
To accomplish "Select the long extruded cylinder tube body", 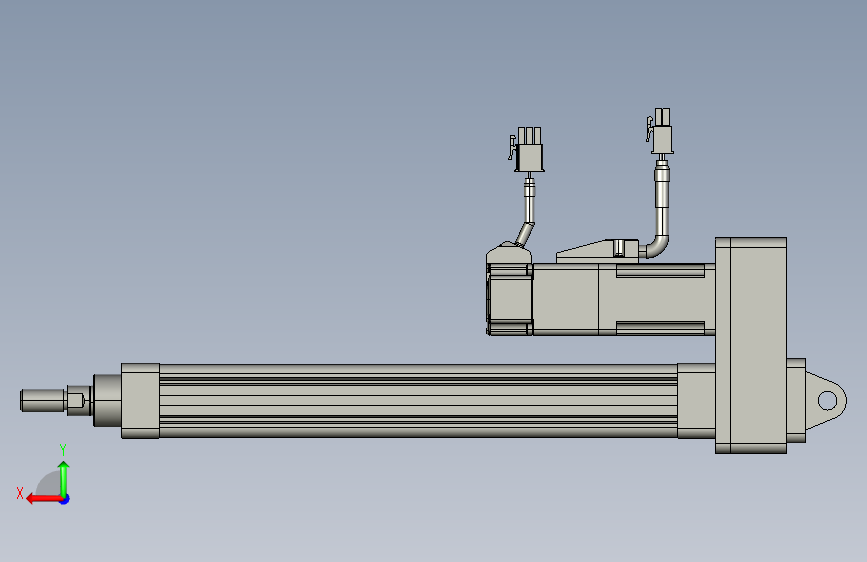I will 418,401.
